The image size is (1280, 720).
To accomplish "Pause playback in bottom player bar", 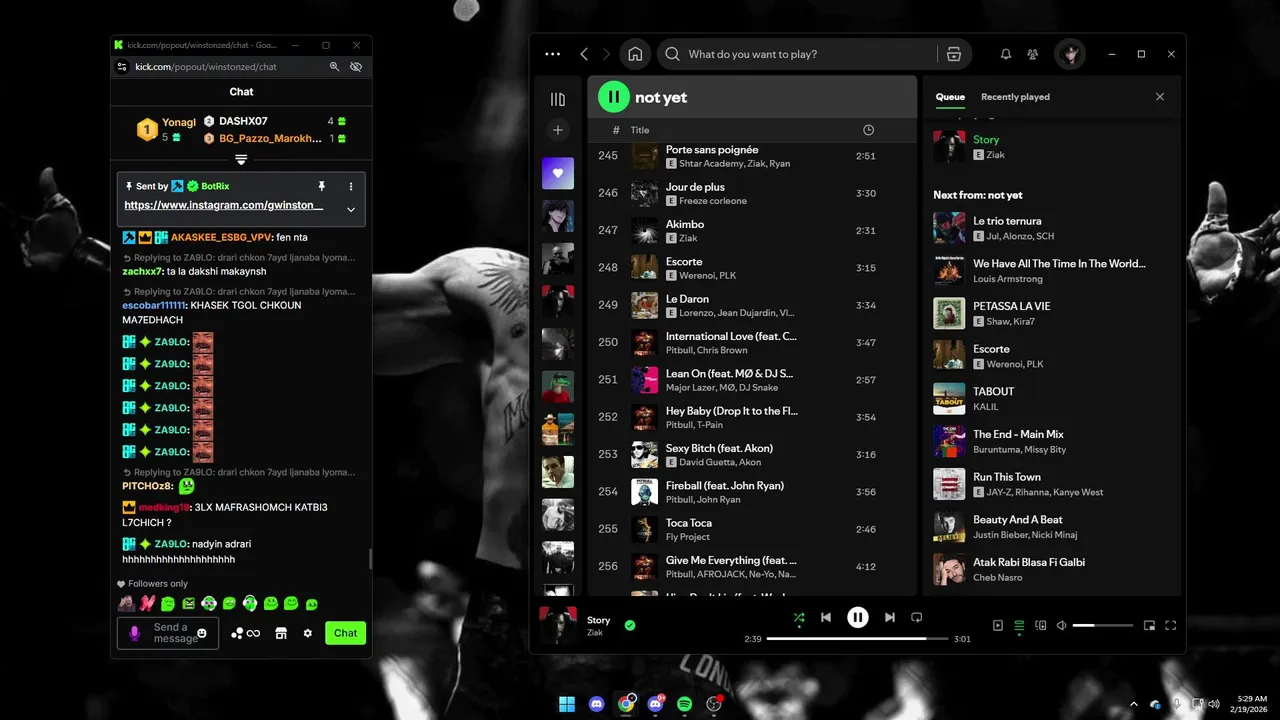I will click(858, 617).
